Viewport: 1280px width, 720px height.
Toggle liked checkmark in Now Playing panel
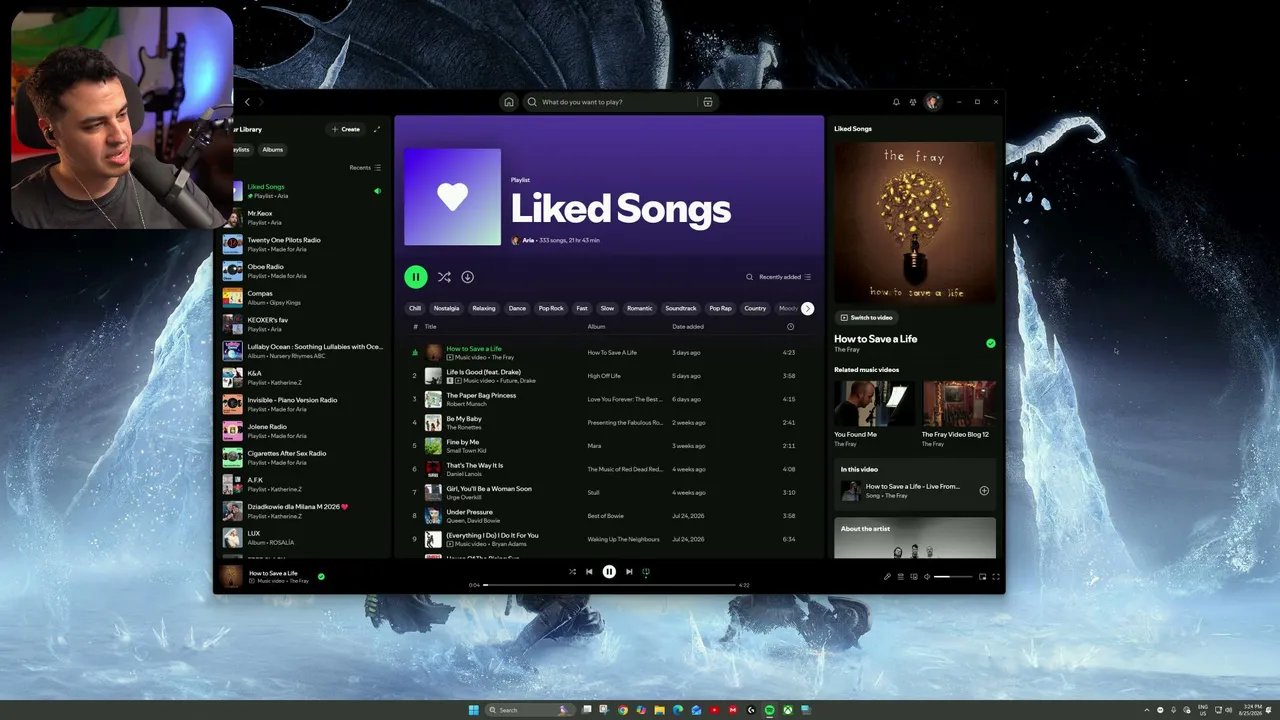(x=991, y=343)
